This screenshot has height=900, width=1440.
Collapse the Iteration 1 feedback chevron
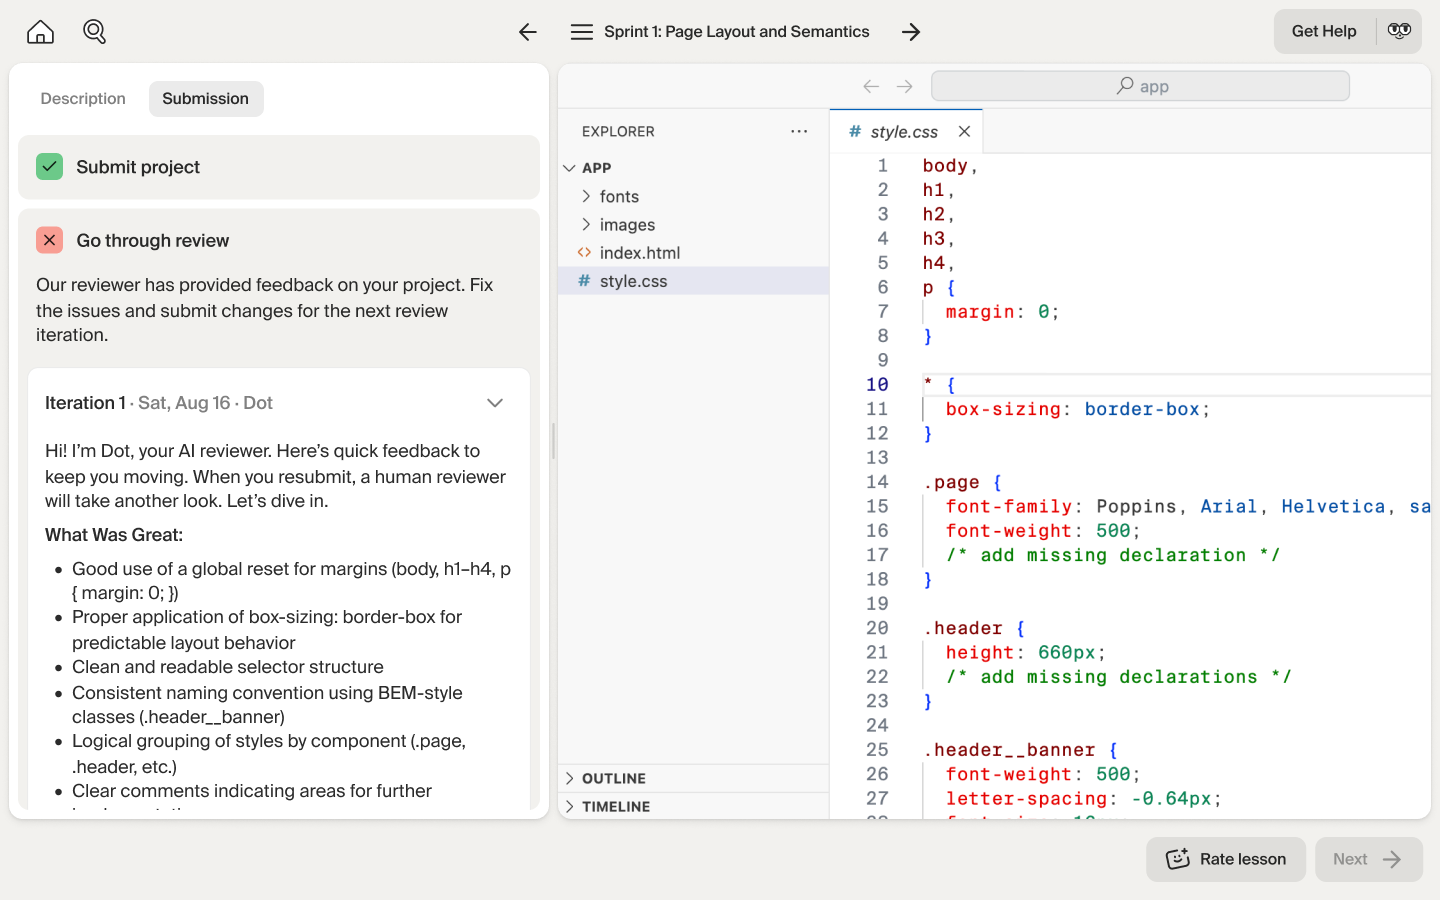495,403
